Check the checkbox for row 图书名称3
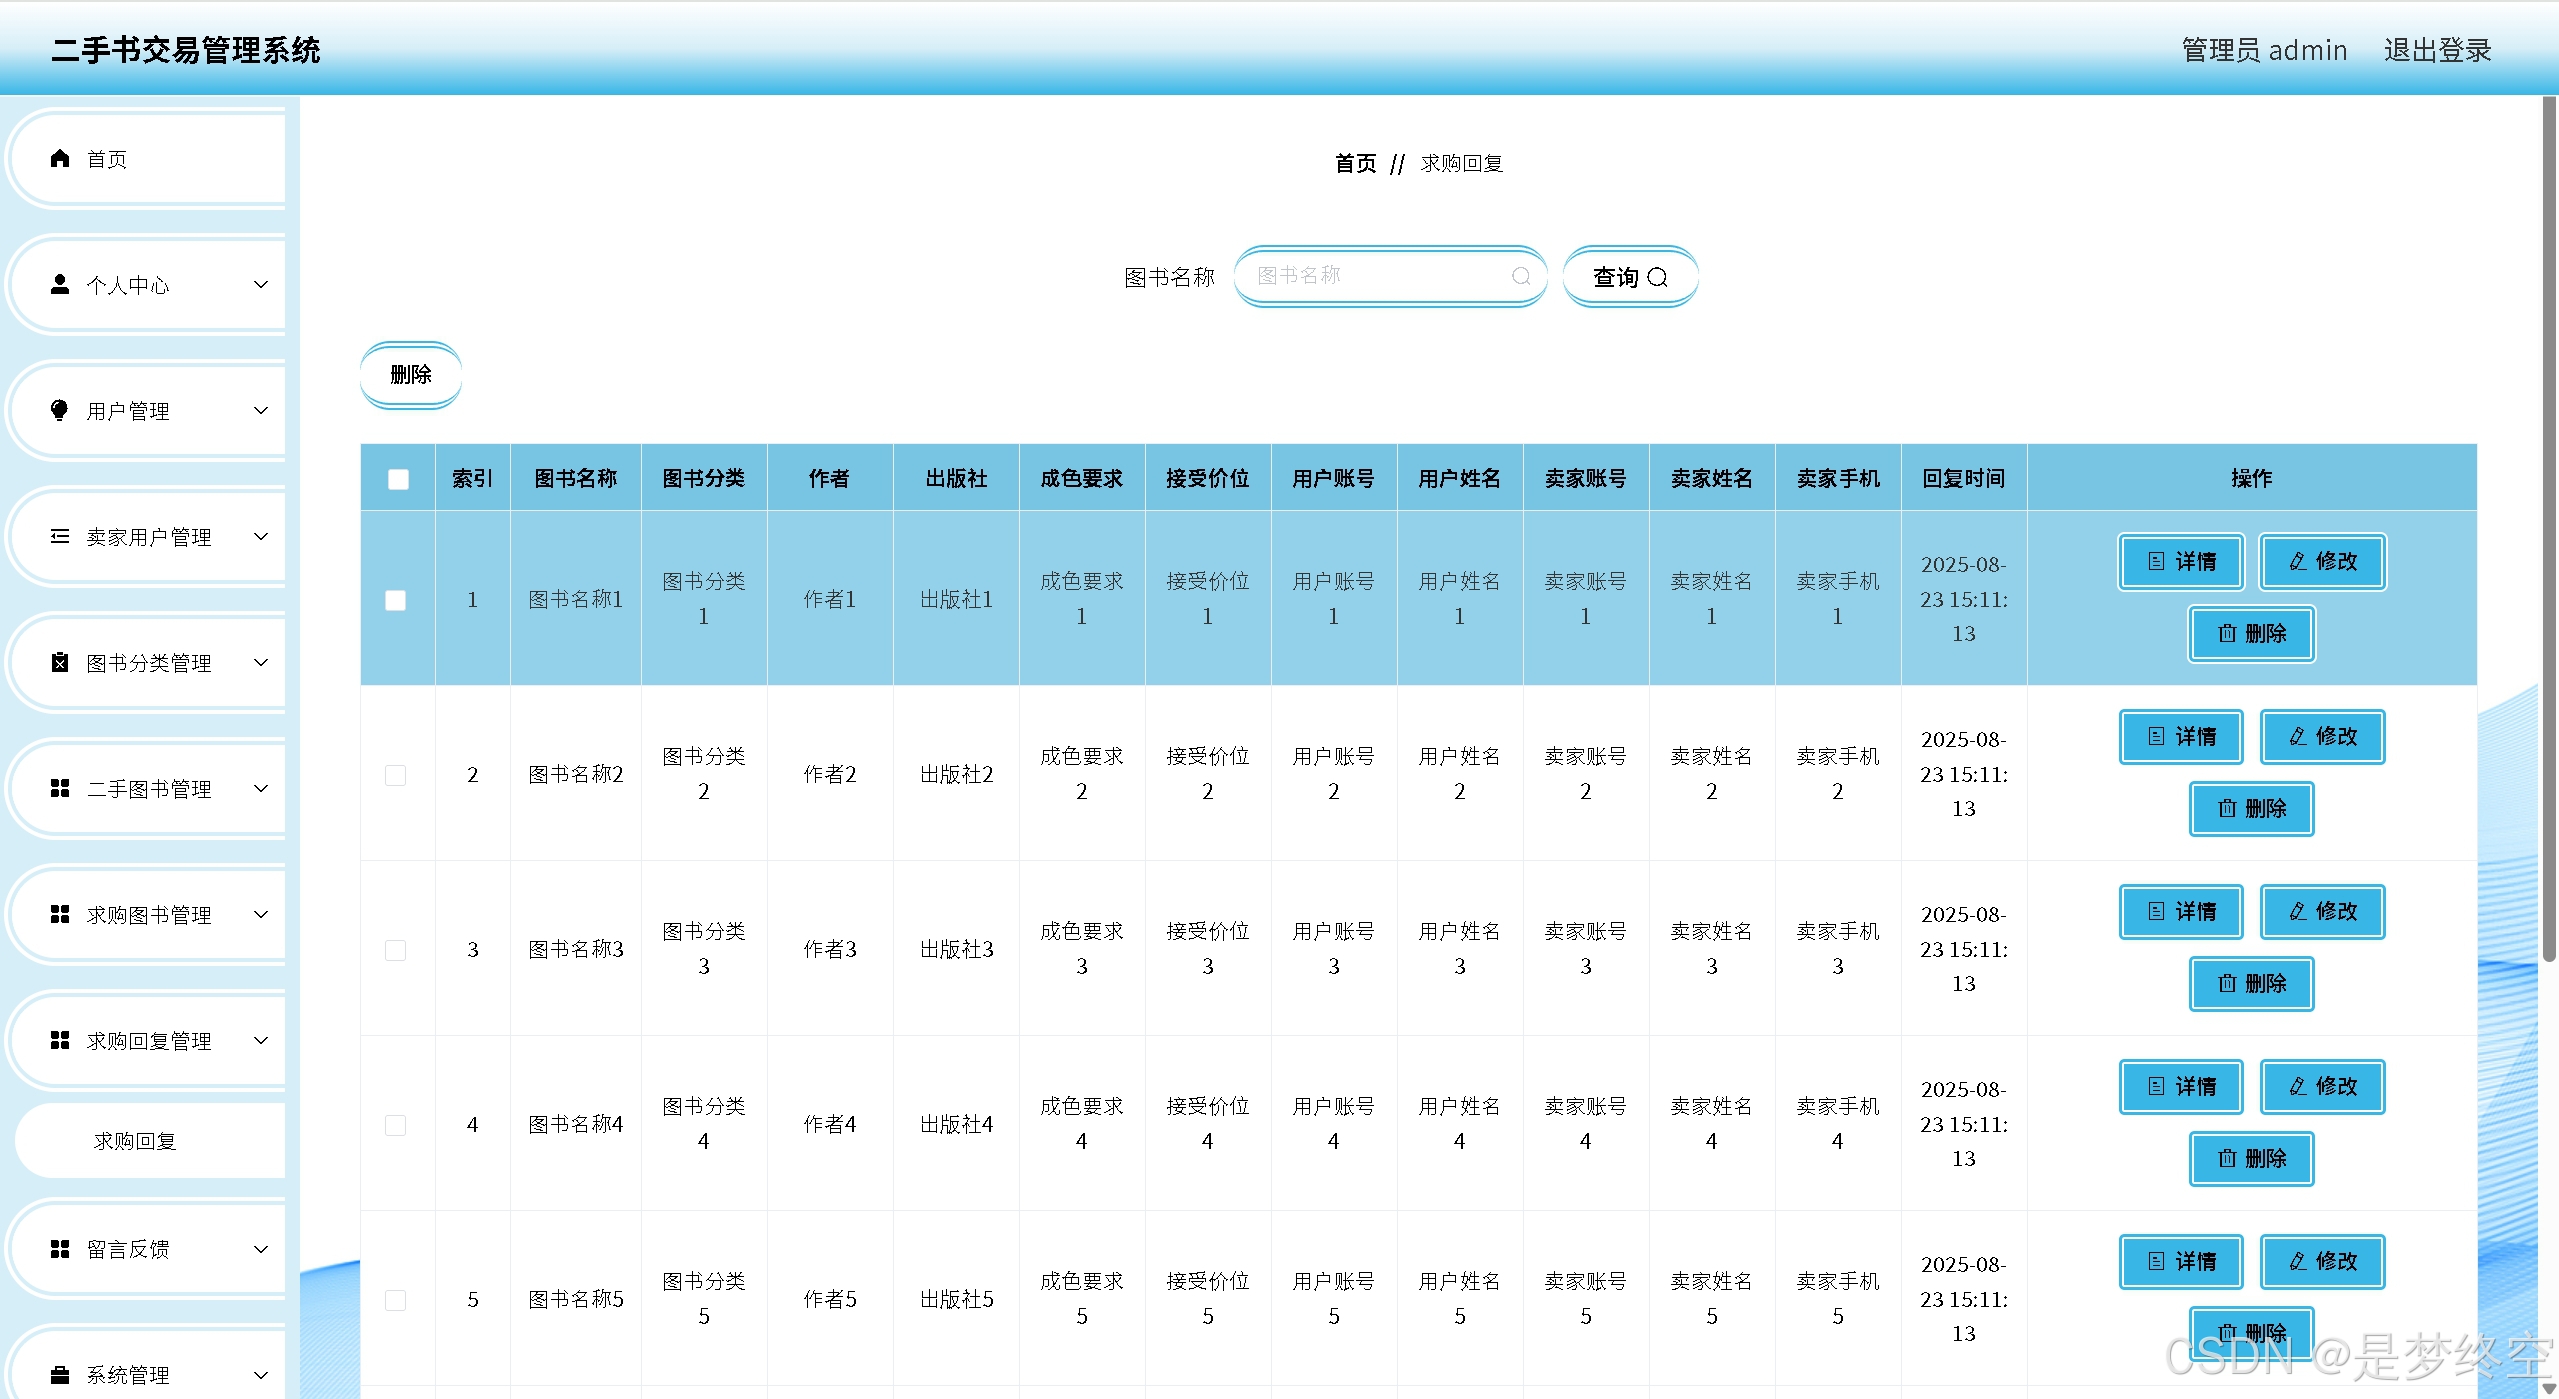 coord(396,950)
